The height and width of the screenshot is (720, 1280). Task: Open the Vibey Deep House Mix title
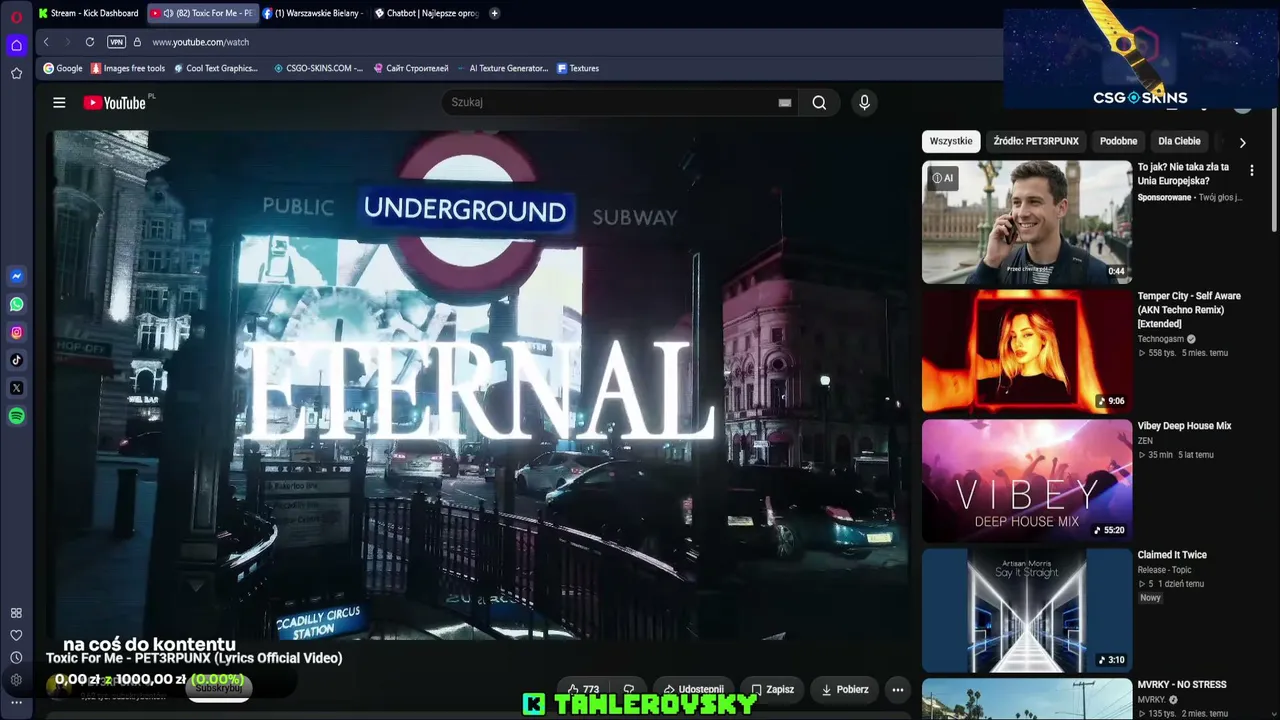pyautogui.click(x=1185, y=426)
